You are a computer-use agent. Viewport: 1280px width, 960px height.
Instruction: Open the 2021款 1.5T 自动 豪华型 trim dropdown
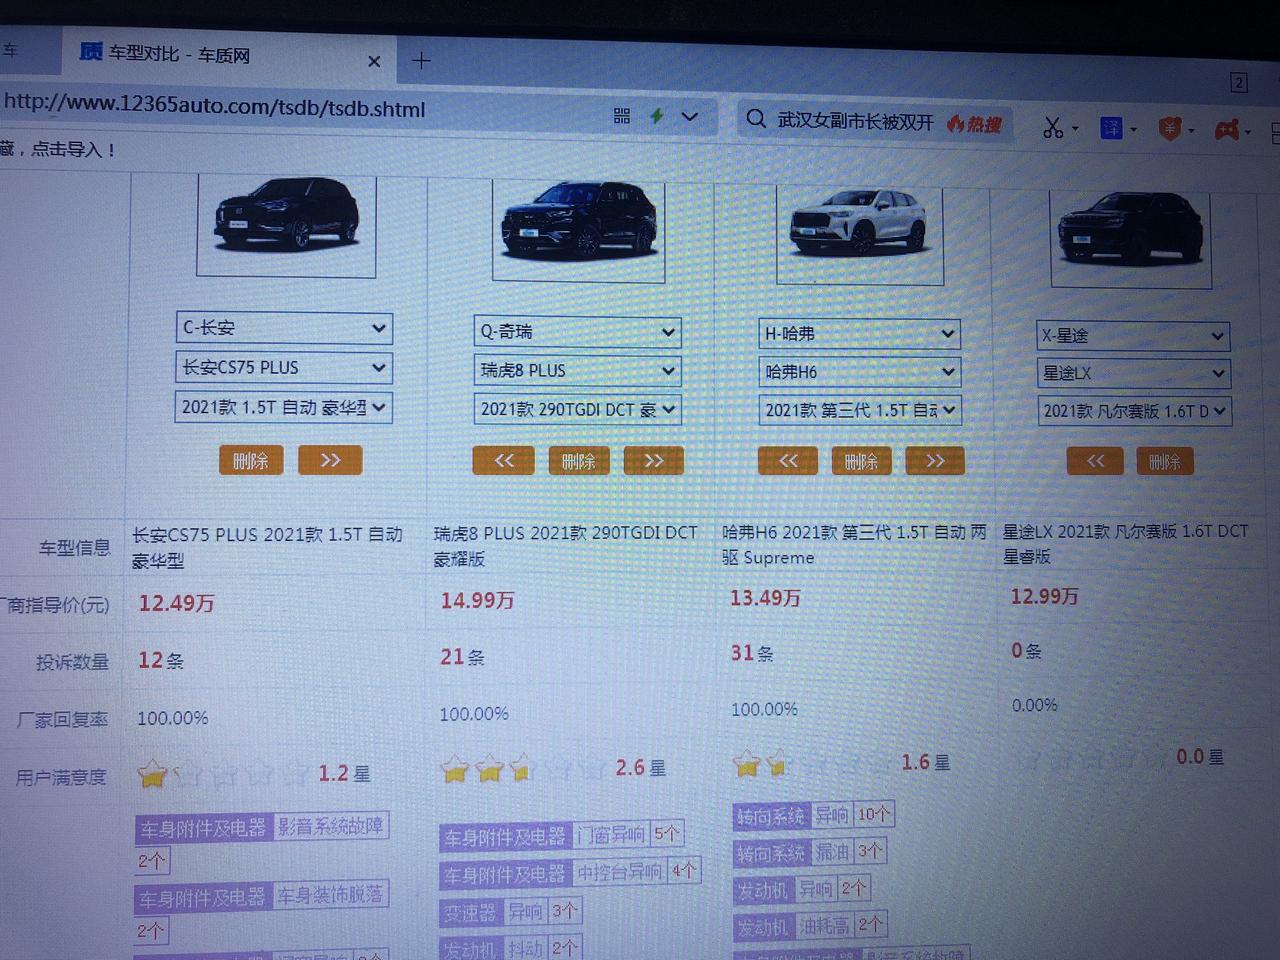point(284,407)
